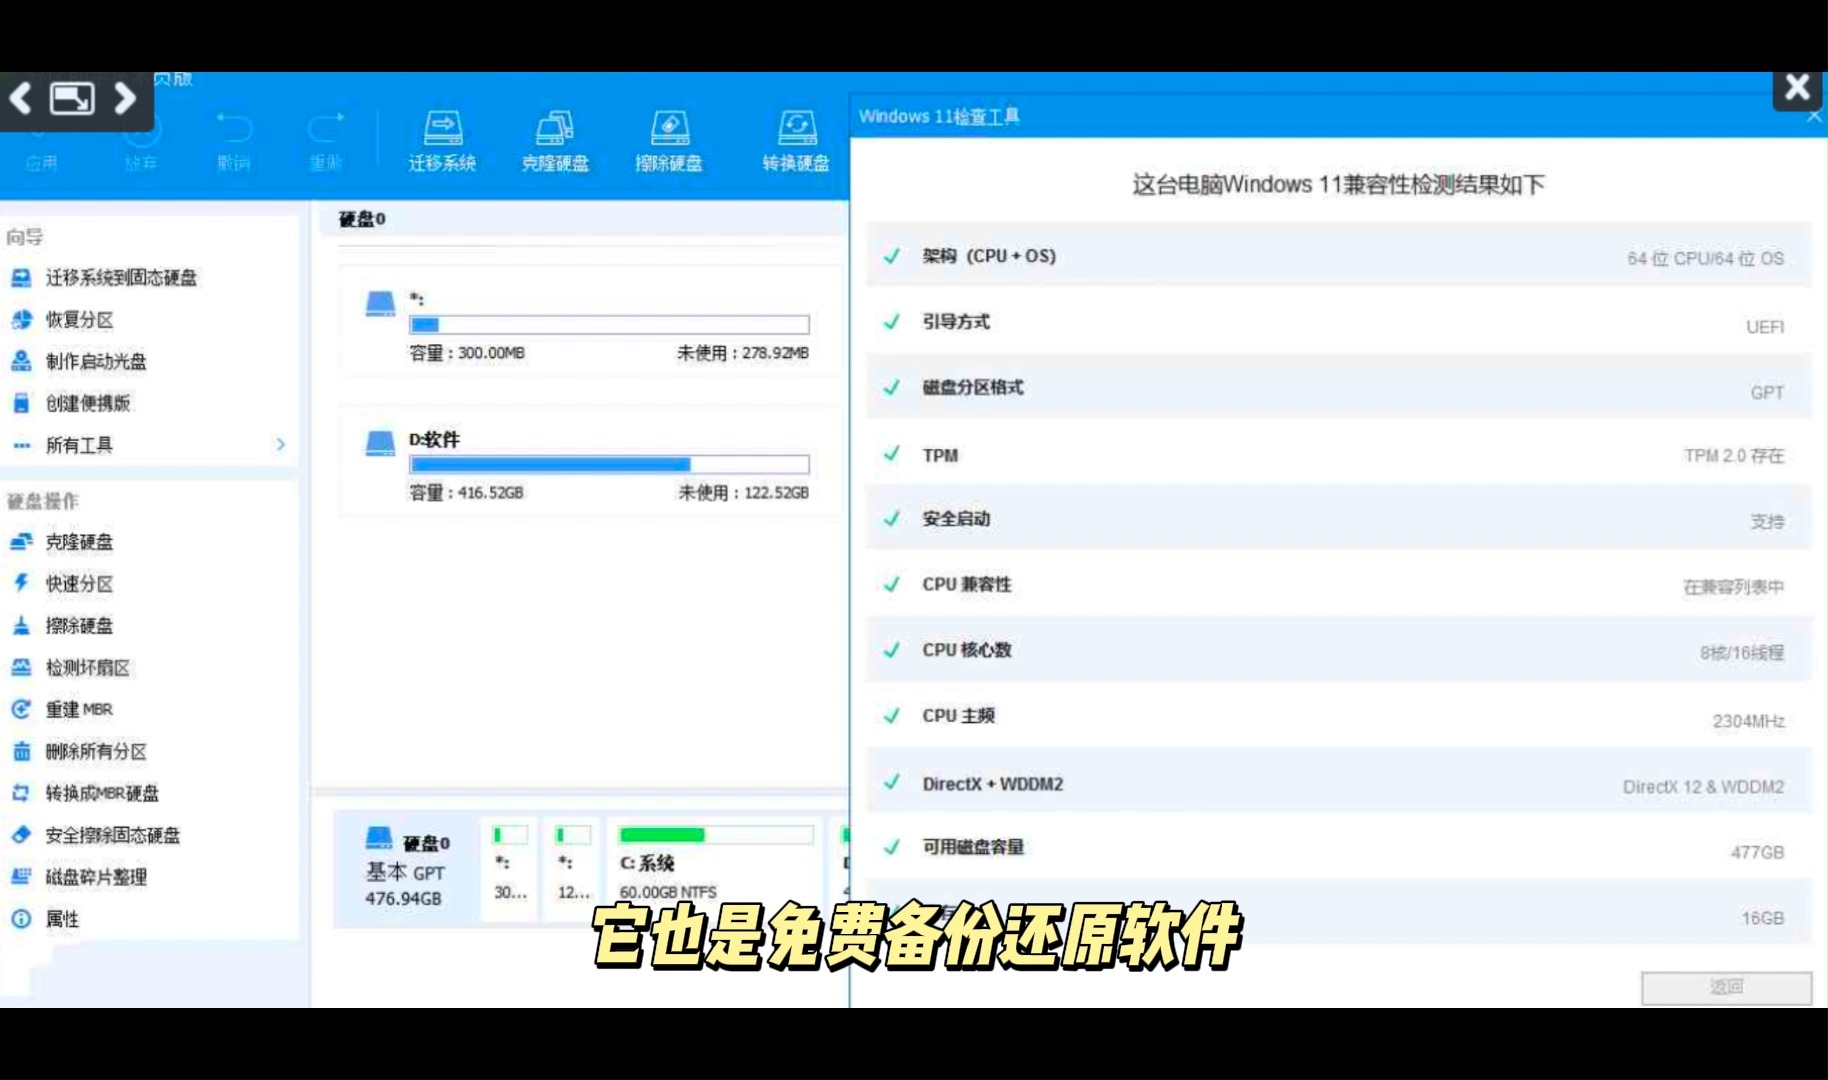1828x1080 pixels.
Task: Select 删除所有分区 operation
Action: click(96, 752)
